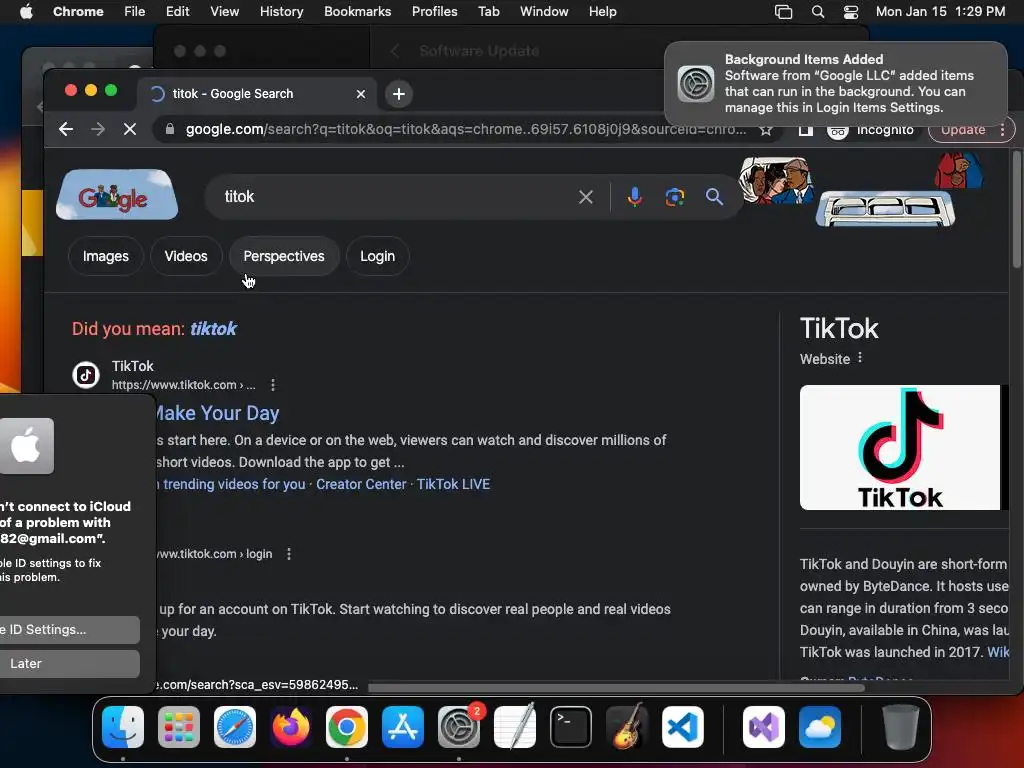Stop page loading with the X button
Viewport: 1024px width, 768px height.
[130, 129]
